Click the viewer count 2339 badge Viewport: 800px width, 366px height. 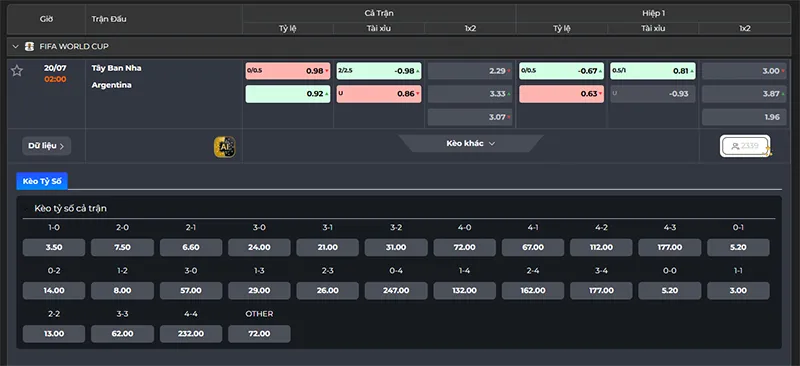(745, 146)
